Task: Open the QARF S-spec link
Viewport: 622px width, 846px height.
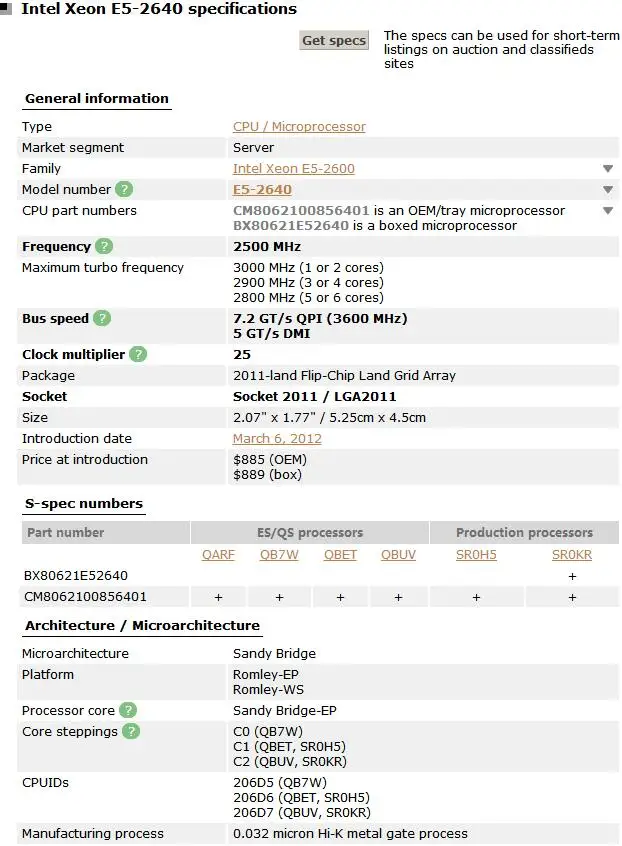Action: tap(218, 555)
